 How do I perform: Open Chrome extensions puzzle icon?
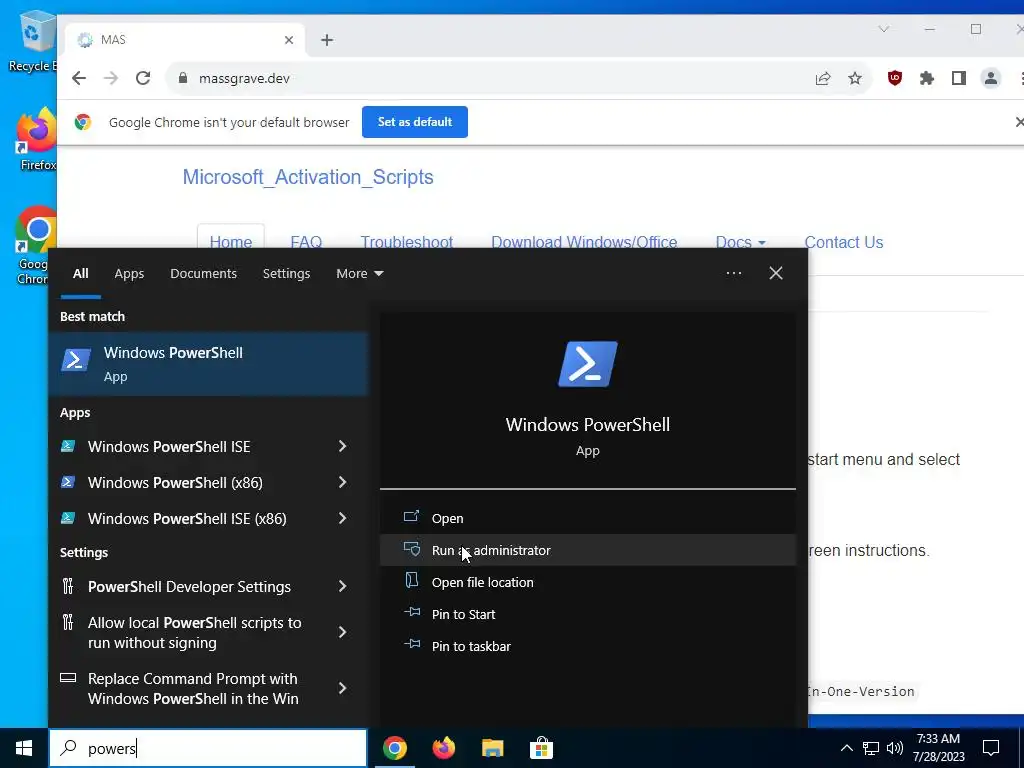tap(927, 78)
